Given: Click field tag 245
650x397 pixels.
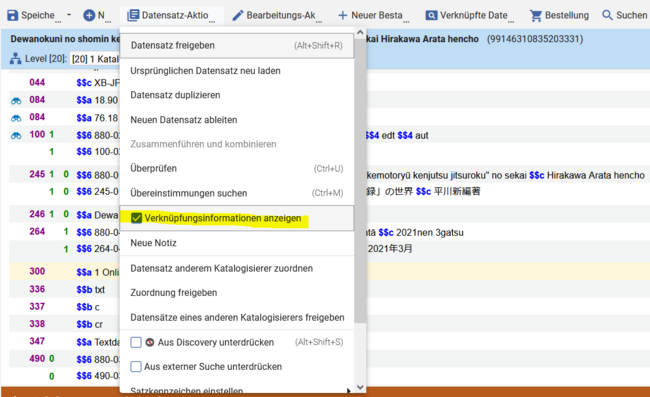Looking at the screenshot, I should point(37,174).
